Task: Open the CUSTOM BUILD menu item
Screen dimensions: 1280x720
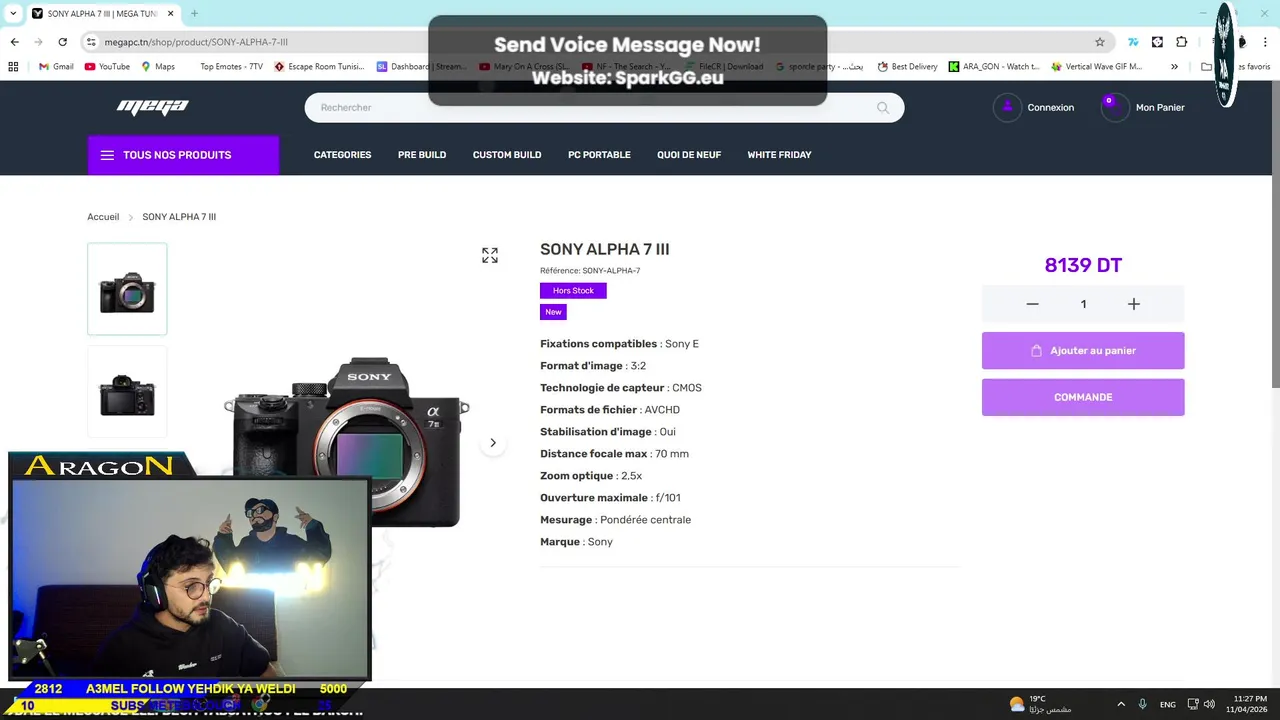Action: (x=507, y=155)
